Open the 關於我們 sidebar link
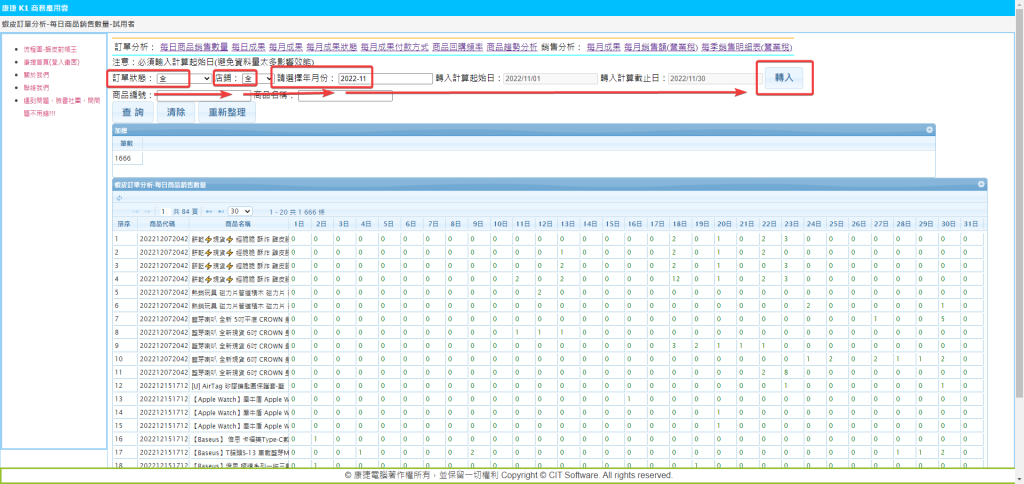The height and width of the screenshot is (484, 1024). pos(36,74)
